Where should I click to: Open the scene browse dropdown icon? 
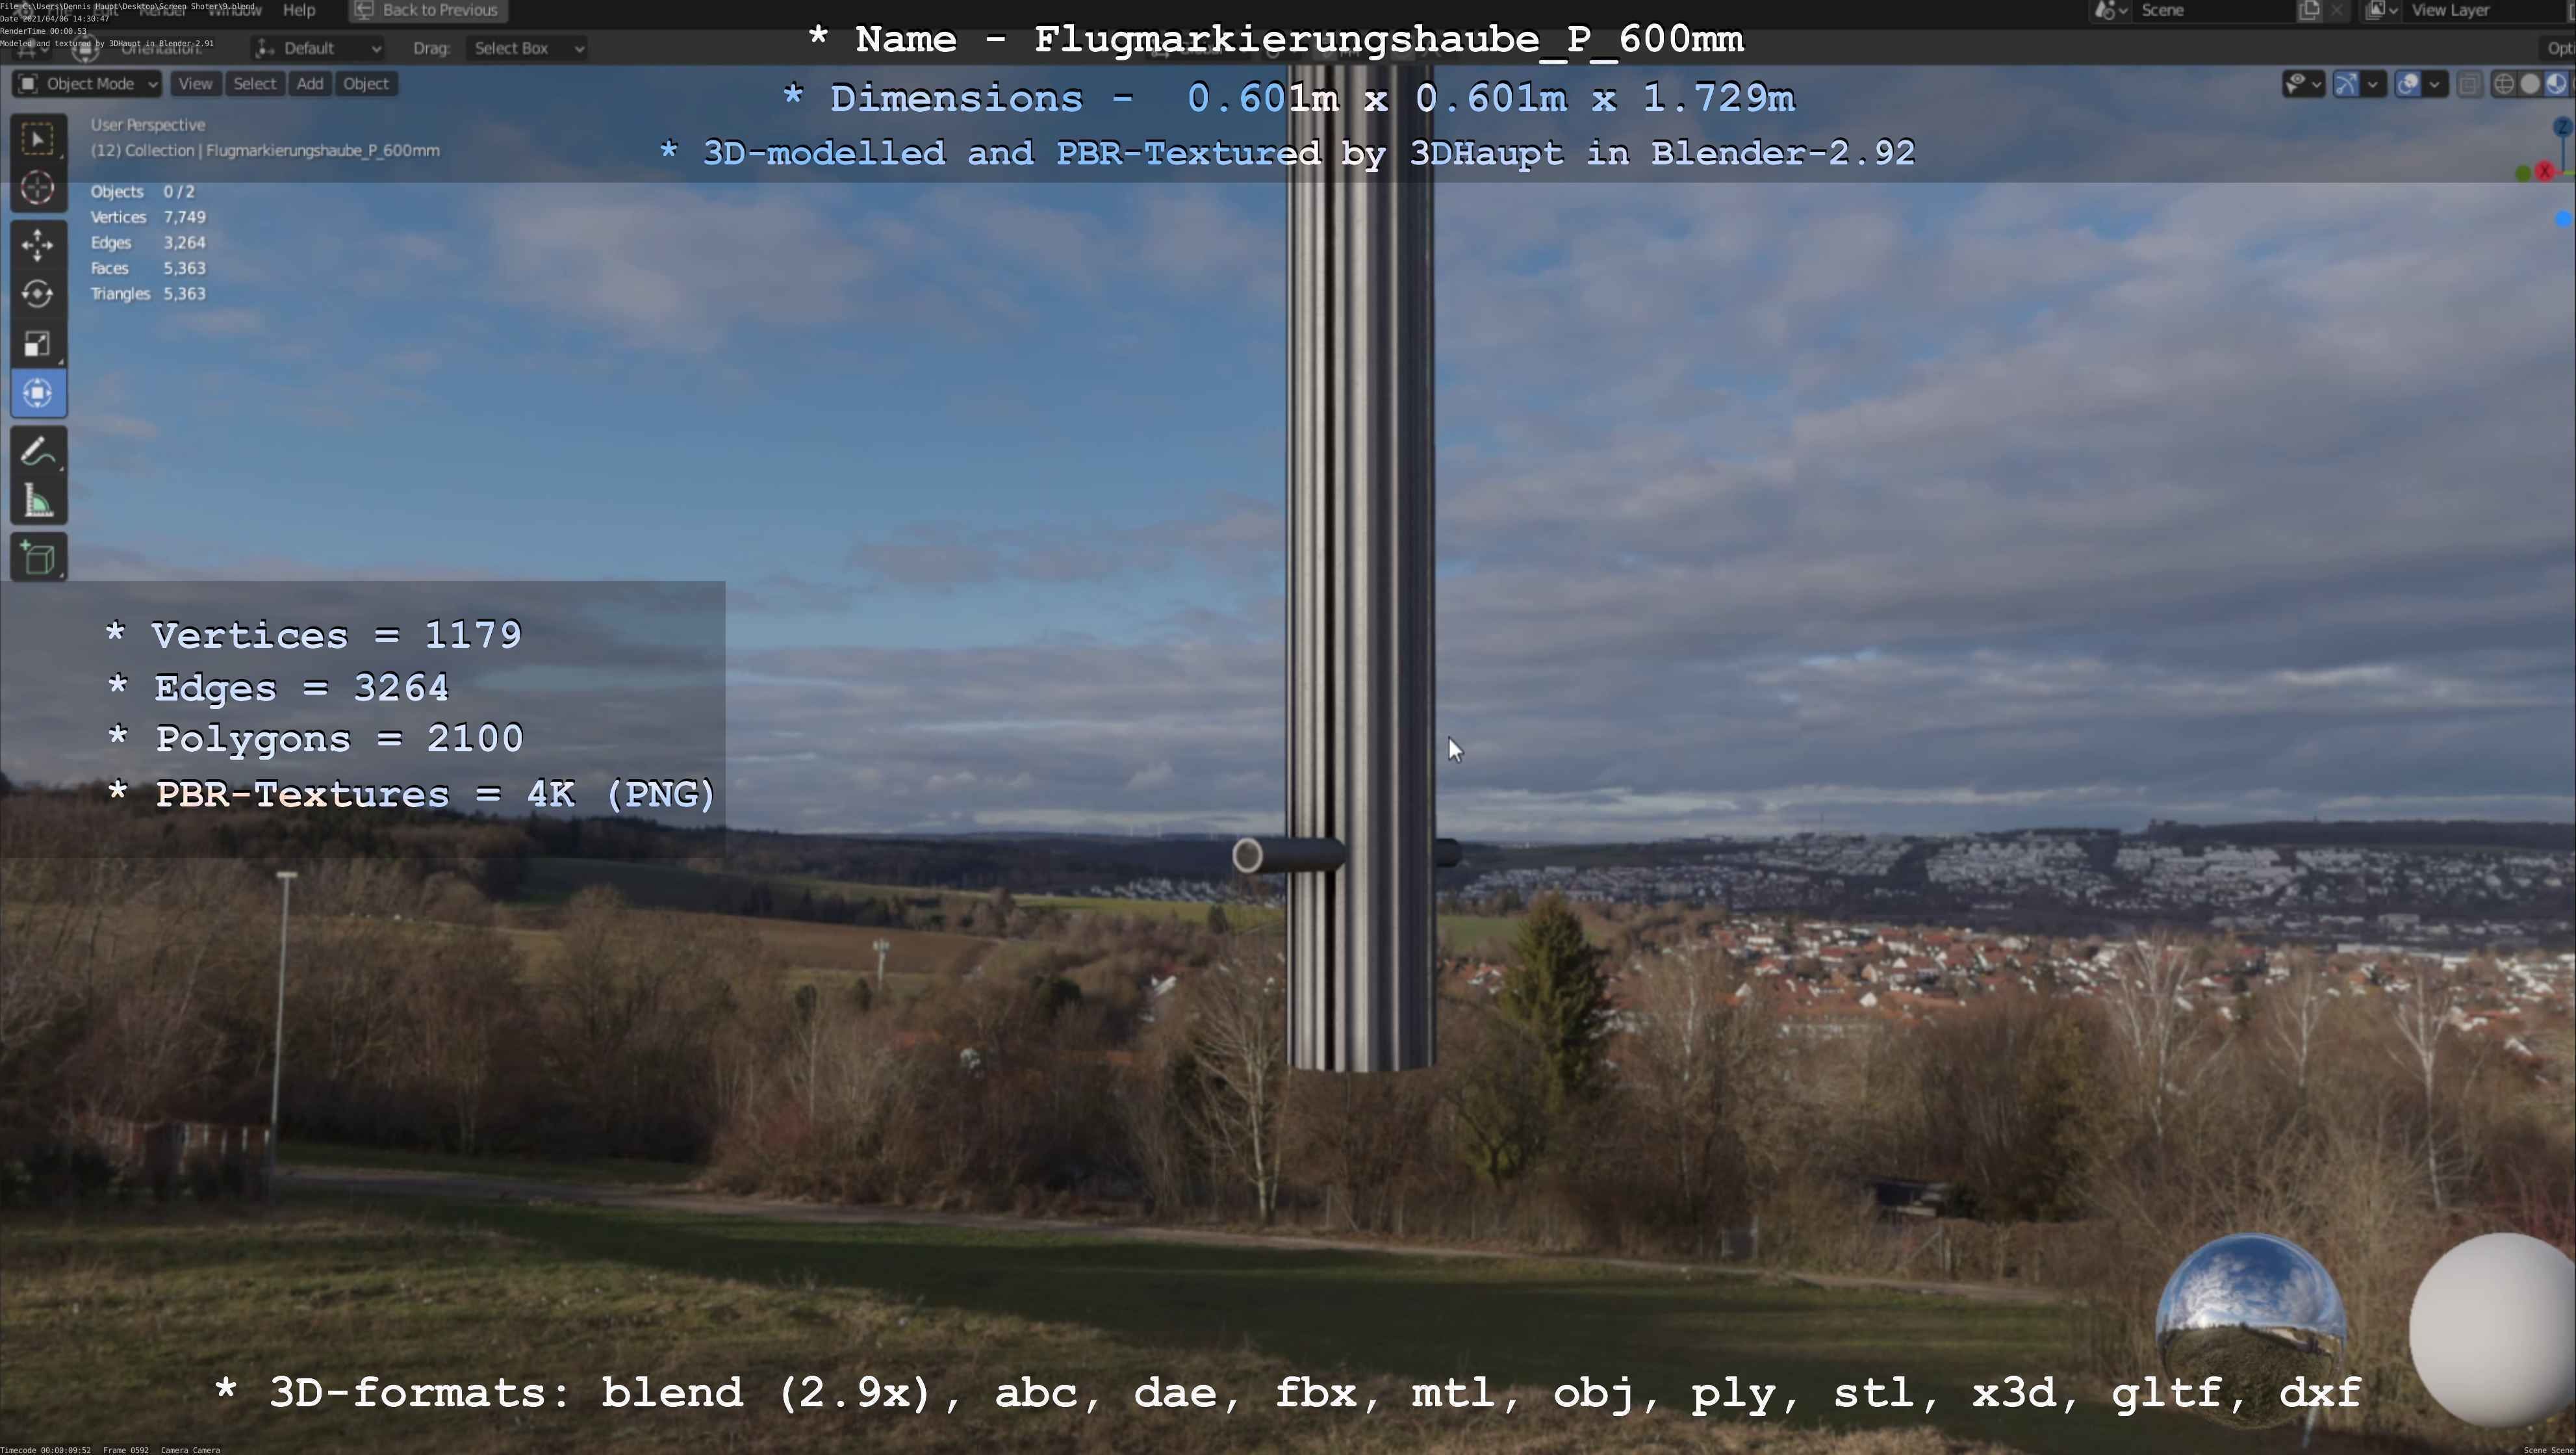point(2111,10)
